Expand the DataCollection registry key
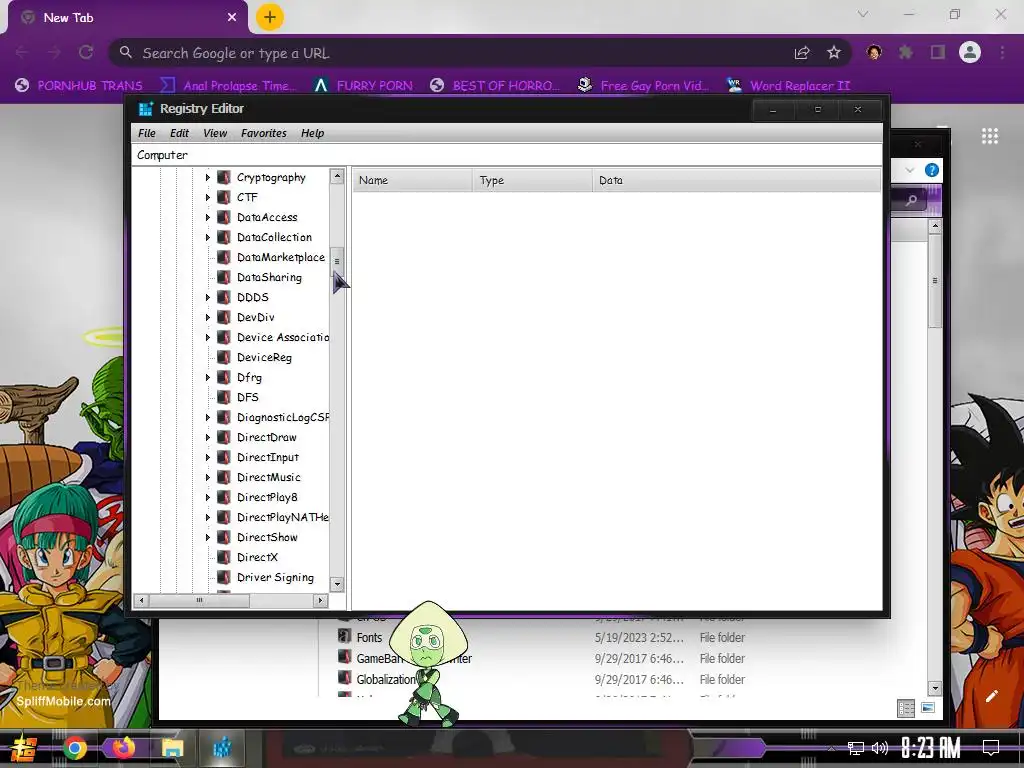The width and height of the screenshot is (1024, 768). pyautogui.click(x=208, y=237)
